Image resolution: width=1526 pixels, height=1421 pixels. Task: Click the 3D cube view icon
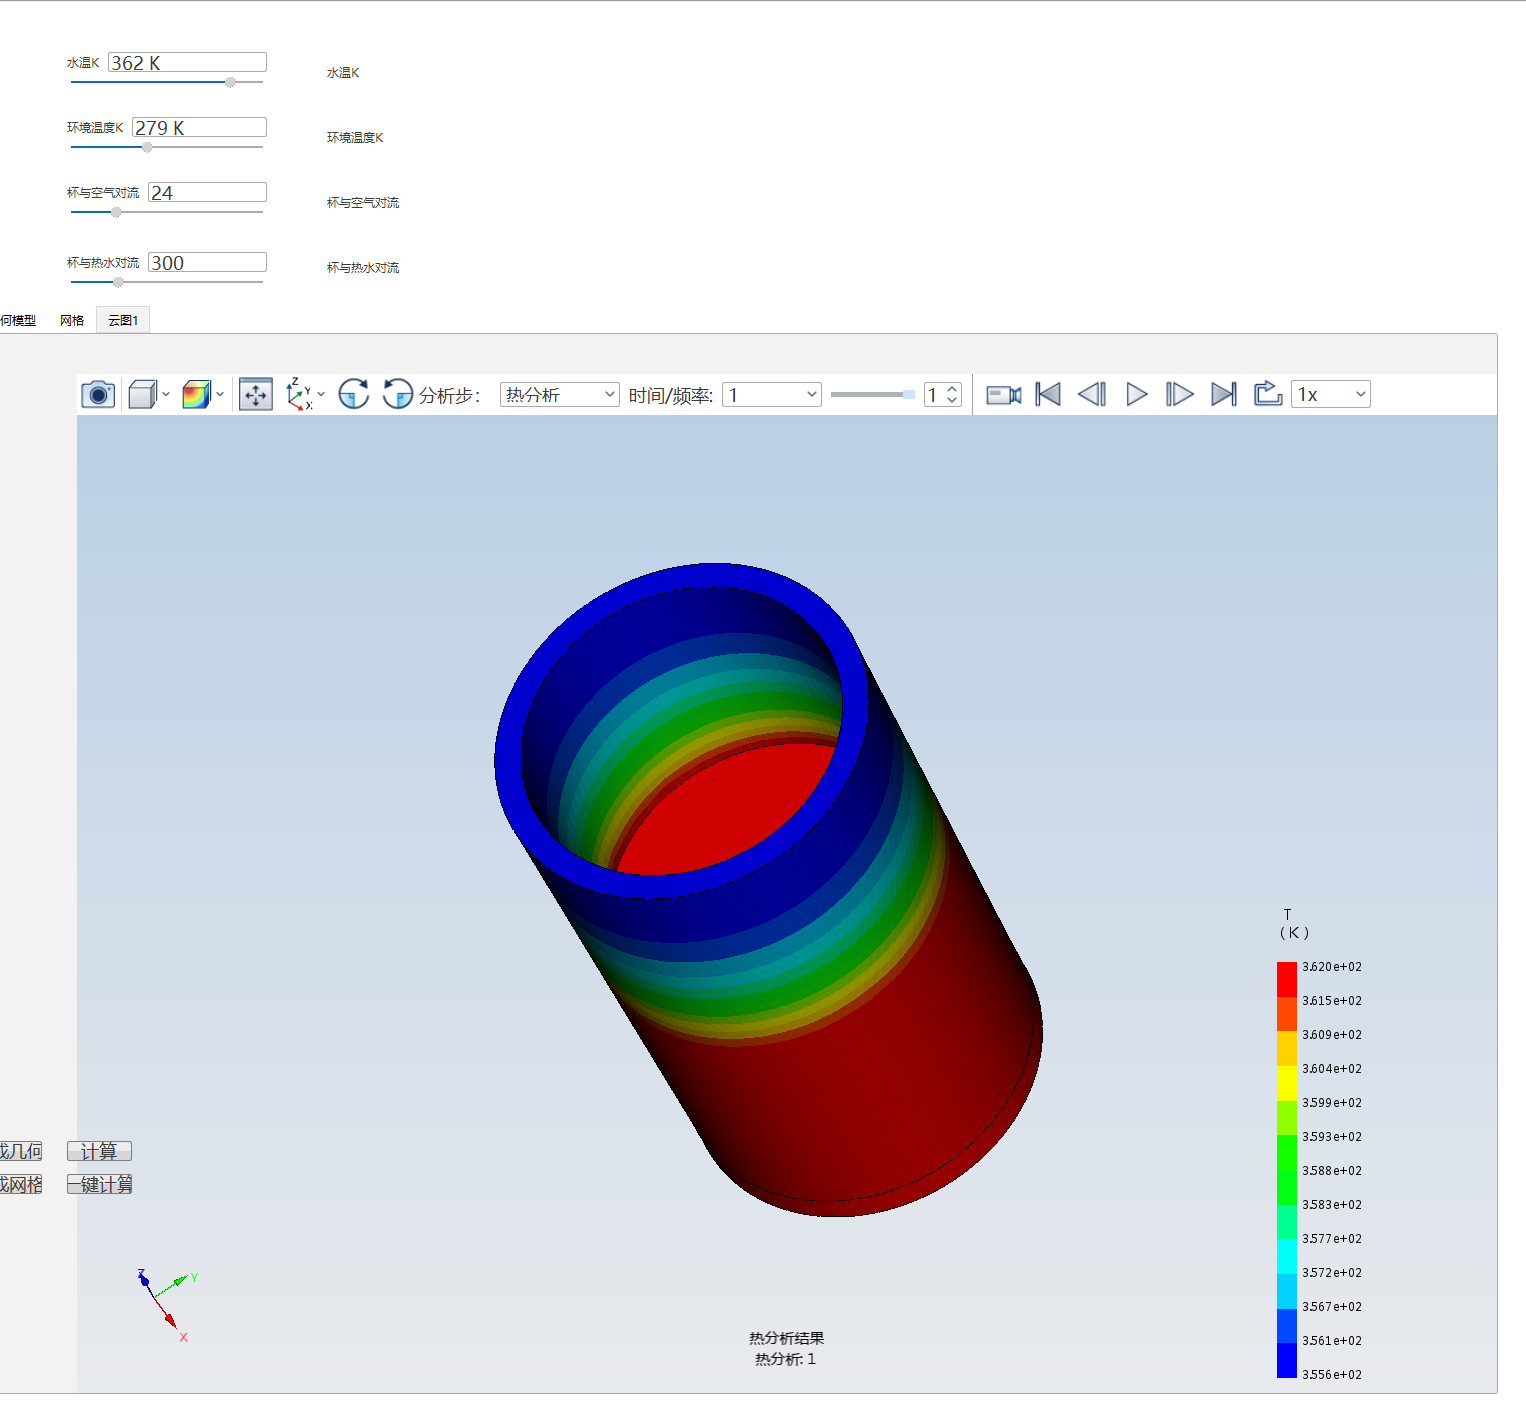(x=143, y=394)
